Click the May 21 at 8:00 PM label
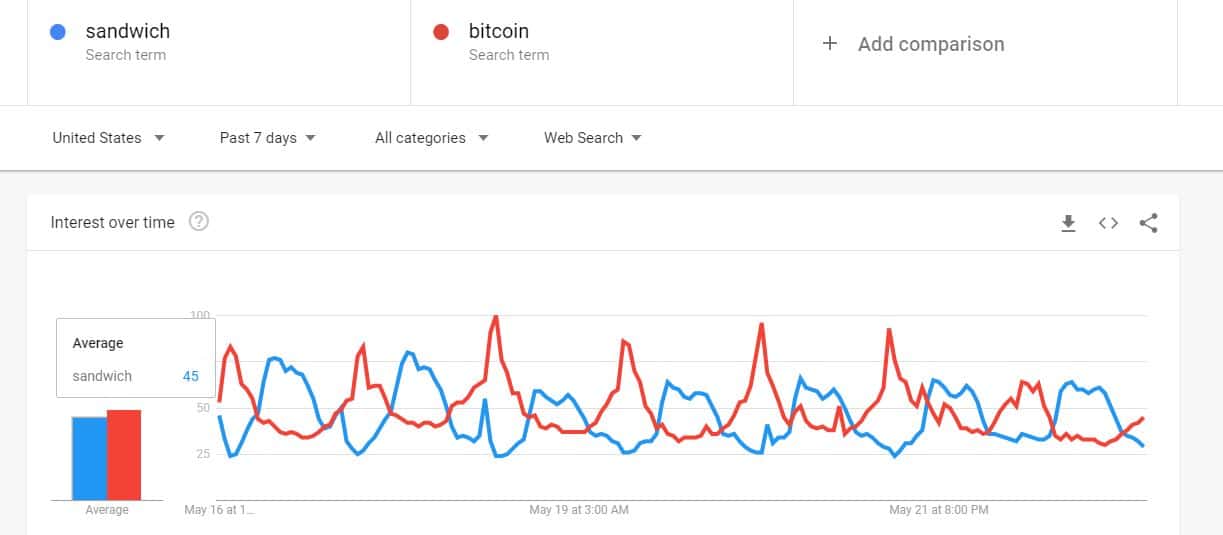The height and width of the screenshot is (535, 1223). [939, 510]
